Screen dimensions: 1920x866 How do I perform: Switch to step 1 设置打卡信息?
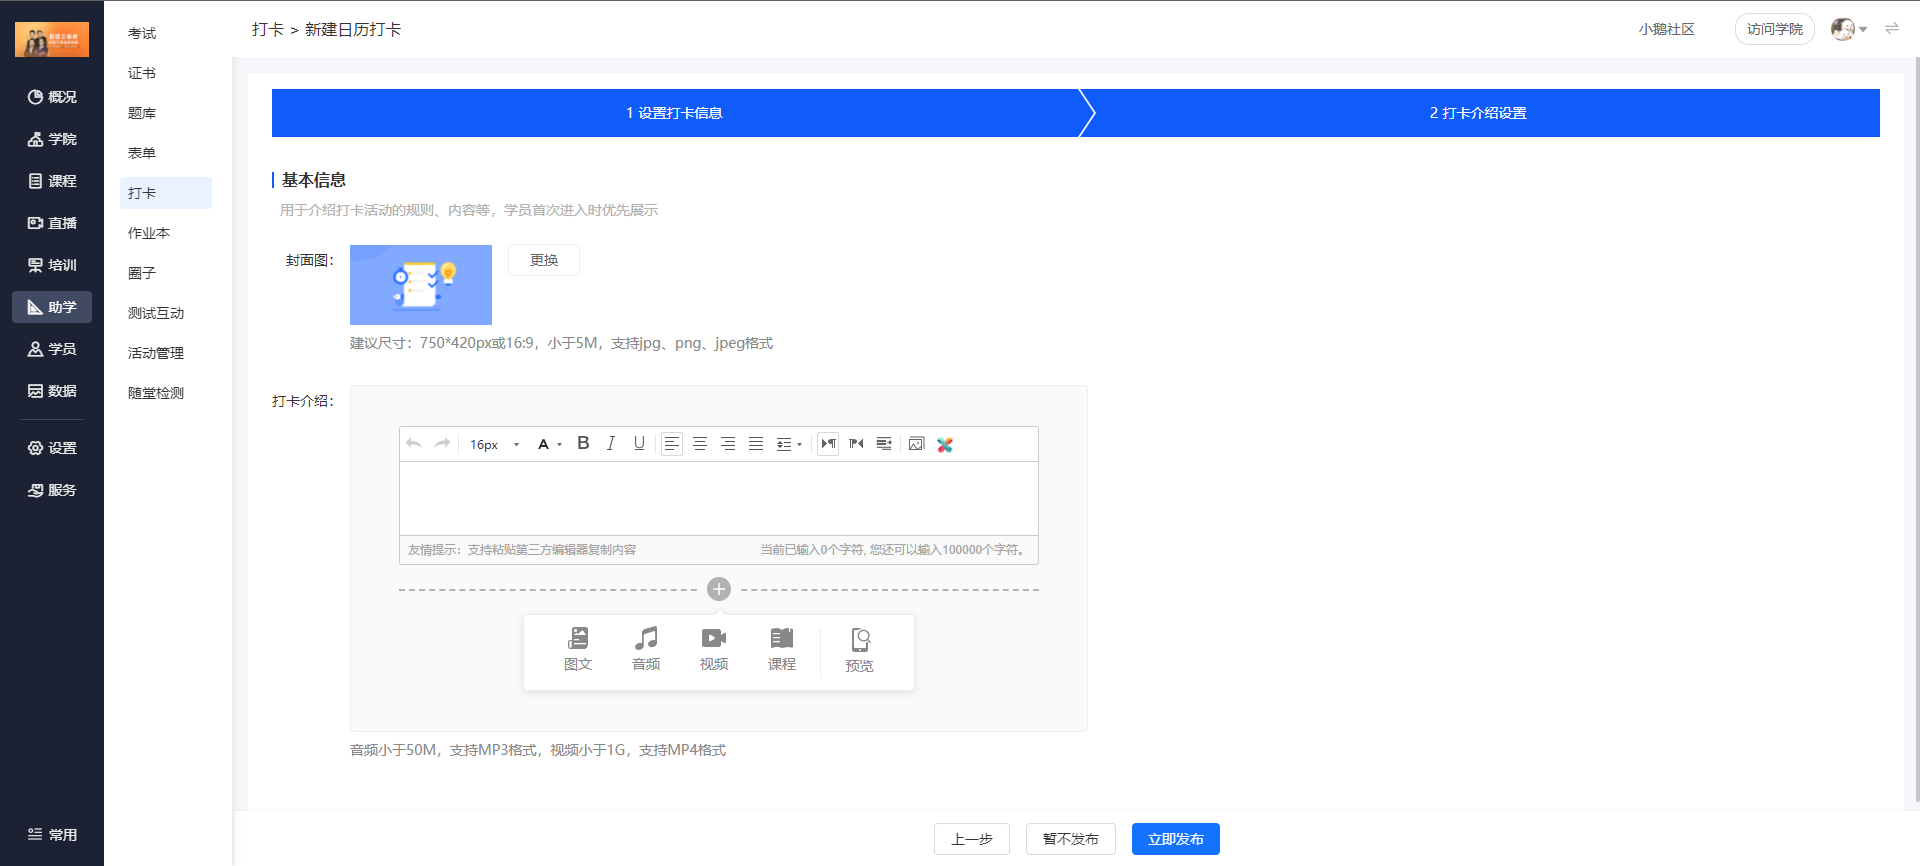coord(675,113)
